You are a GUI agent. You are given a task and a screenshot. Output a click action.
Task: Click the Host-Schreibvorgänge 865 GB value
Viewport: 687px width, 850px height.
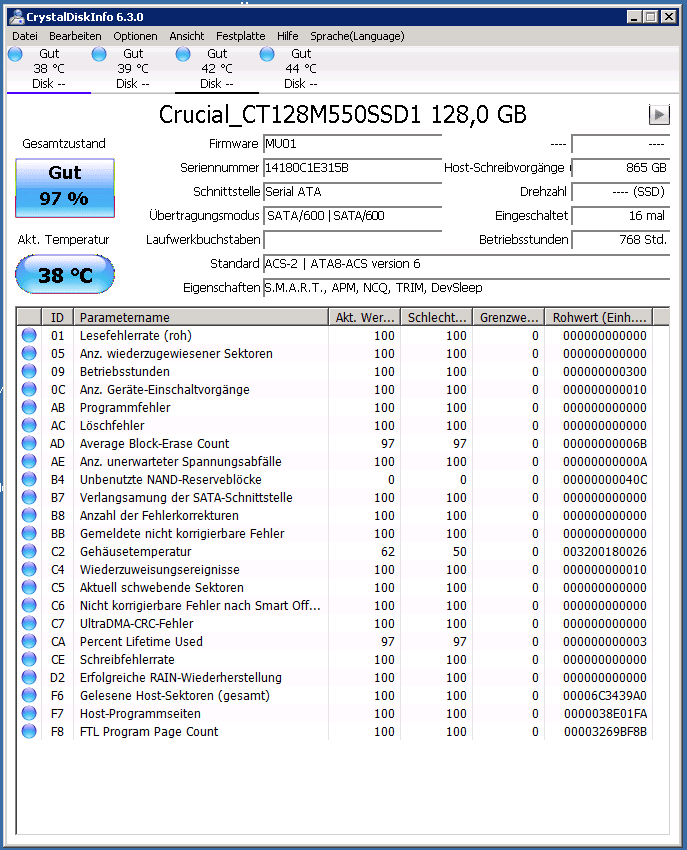tap(621, 168)
